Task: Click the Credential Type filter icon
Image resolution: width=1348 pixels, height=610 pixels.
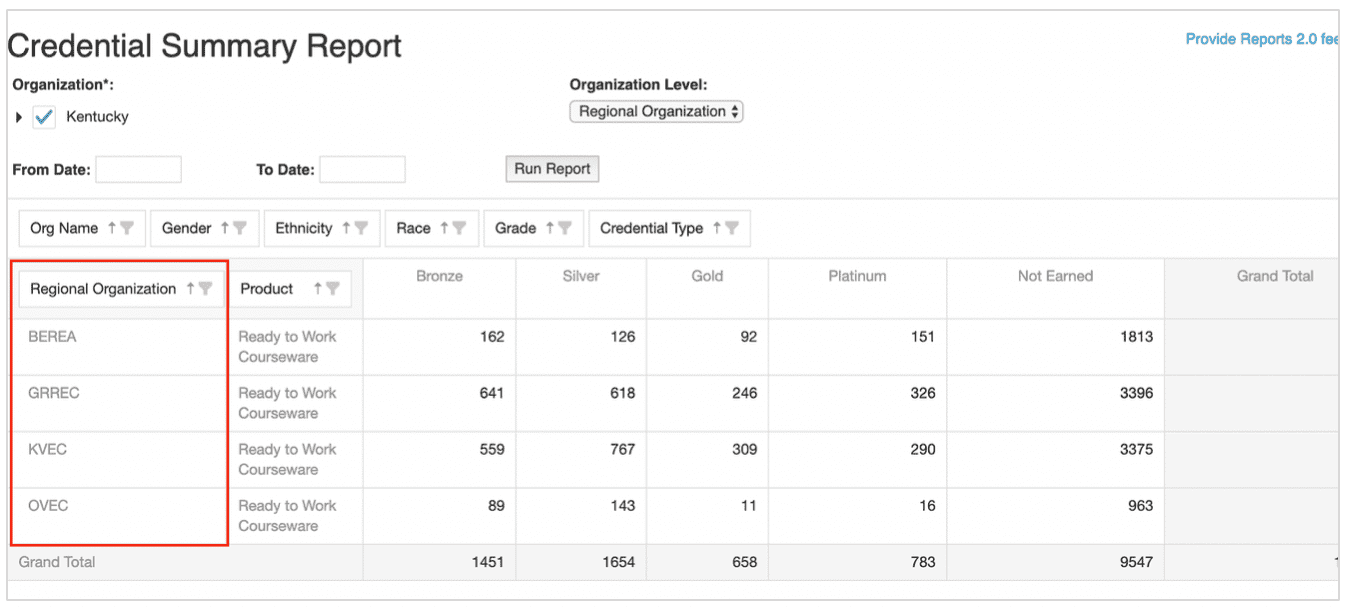Action: (x=732, y=229)
